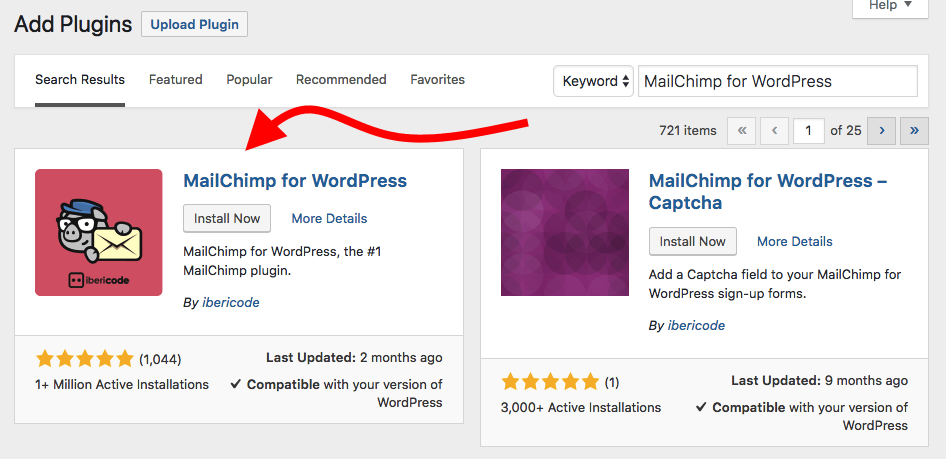Viewport: 946px width, 459px height.
Task: Open ibericode author link for MailChimp for WordPress
Action: point(230,302)
